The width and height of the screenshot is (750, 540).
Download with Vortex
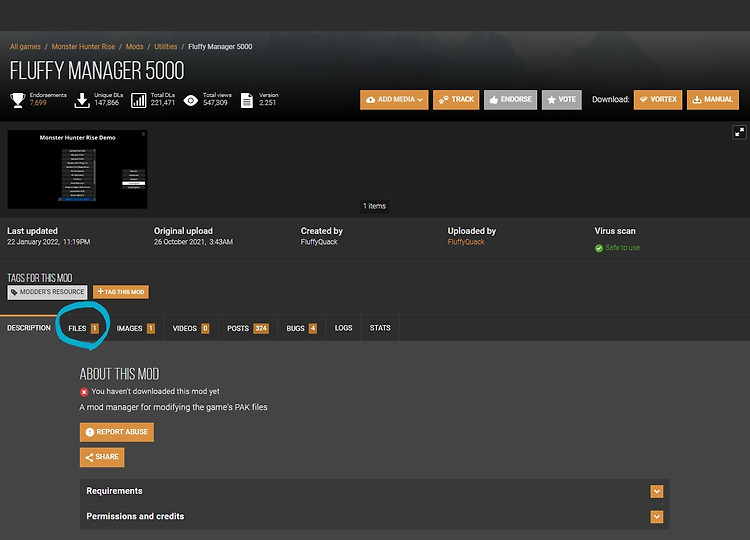(x=658, y=99)
